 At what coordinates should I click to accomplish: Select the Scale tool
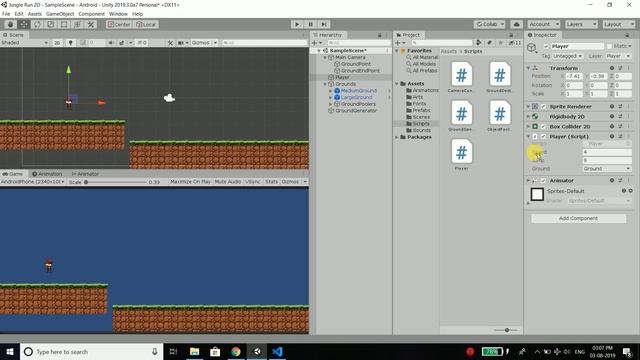pos(51,24)
